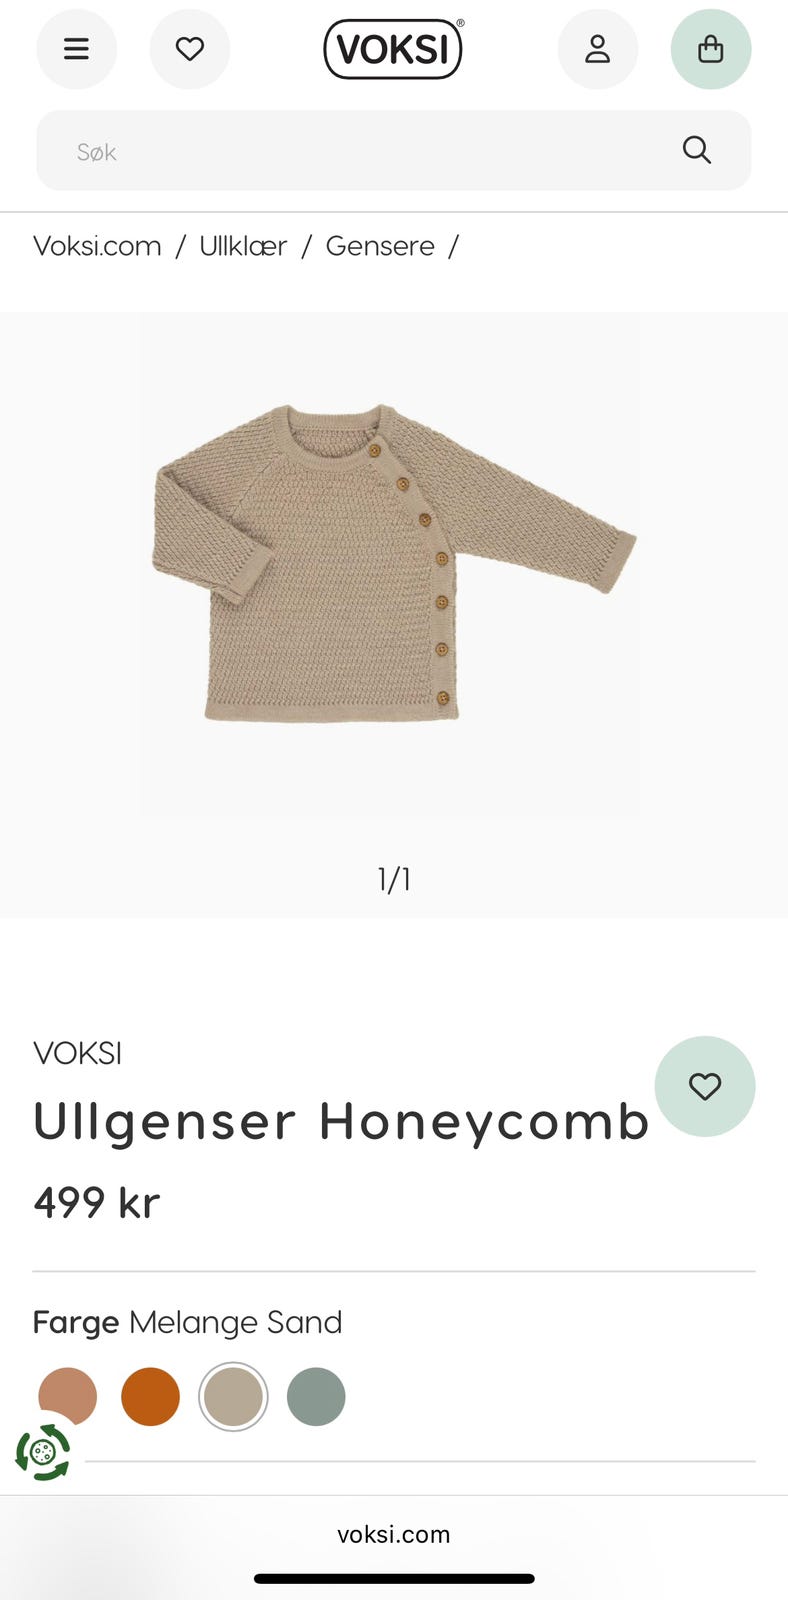Open the sweater product image
The height and width of the screenshot is (1600, 788).
click(394, 564)
